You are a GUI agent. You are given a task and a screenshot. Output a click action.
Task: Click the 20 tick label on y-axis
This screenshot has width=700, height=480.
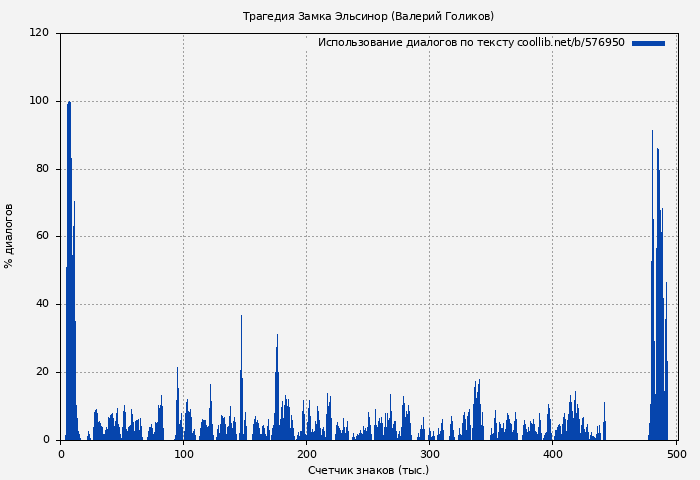42,372
